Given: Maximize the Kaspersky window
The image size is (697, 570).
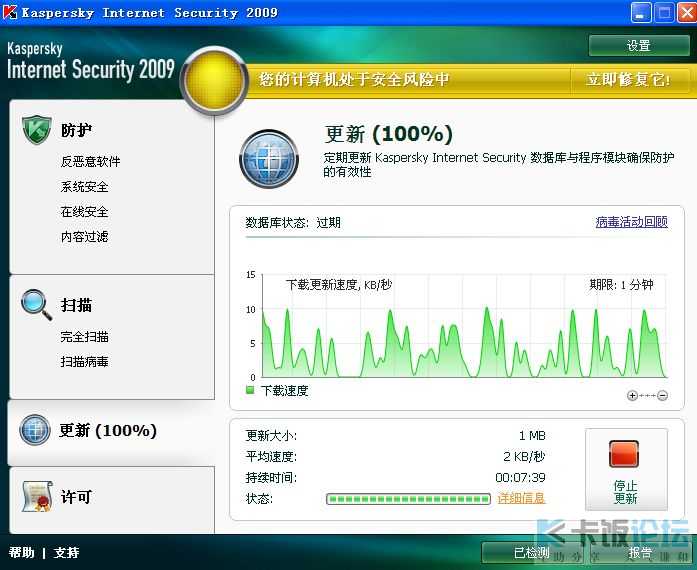Looking at the screenshot, I should tap(664, 12).
